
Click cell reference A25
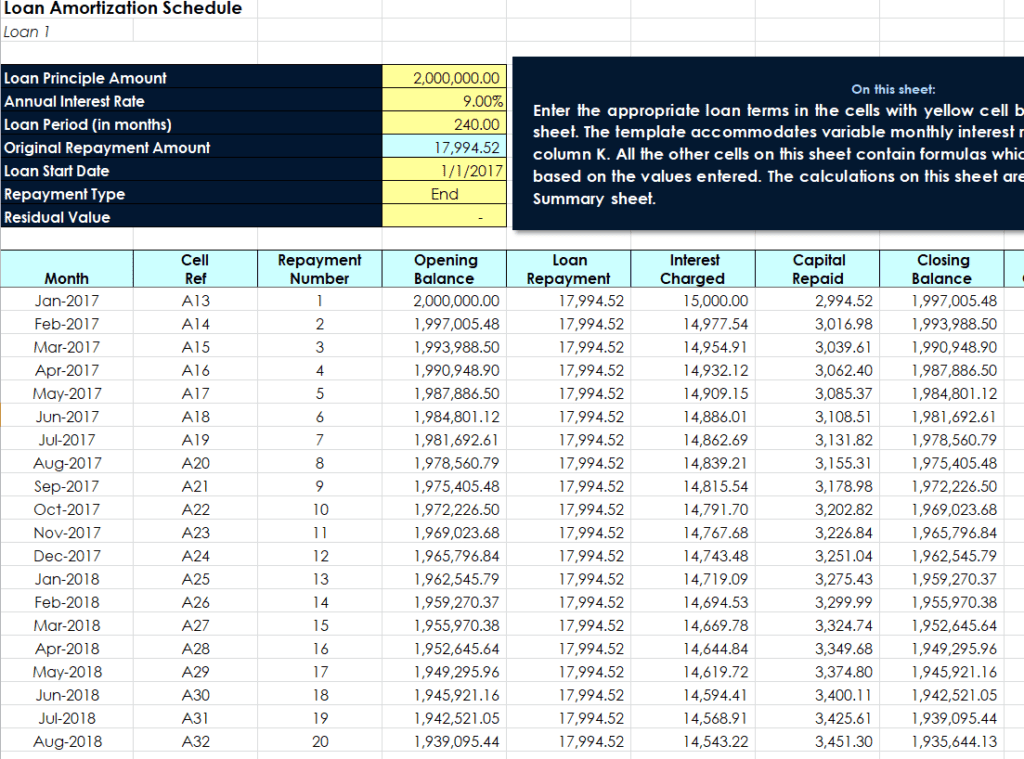[x=195, y=579]
